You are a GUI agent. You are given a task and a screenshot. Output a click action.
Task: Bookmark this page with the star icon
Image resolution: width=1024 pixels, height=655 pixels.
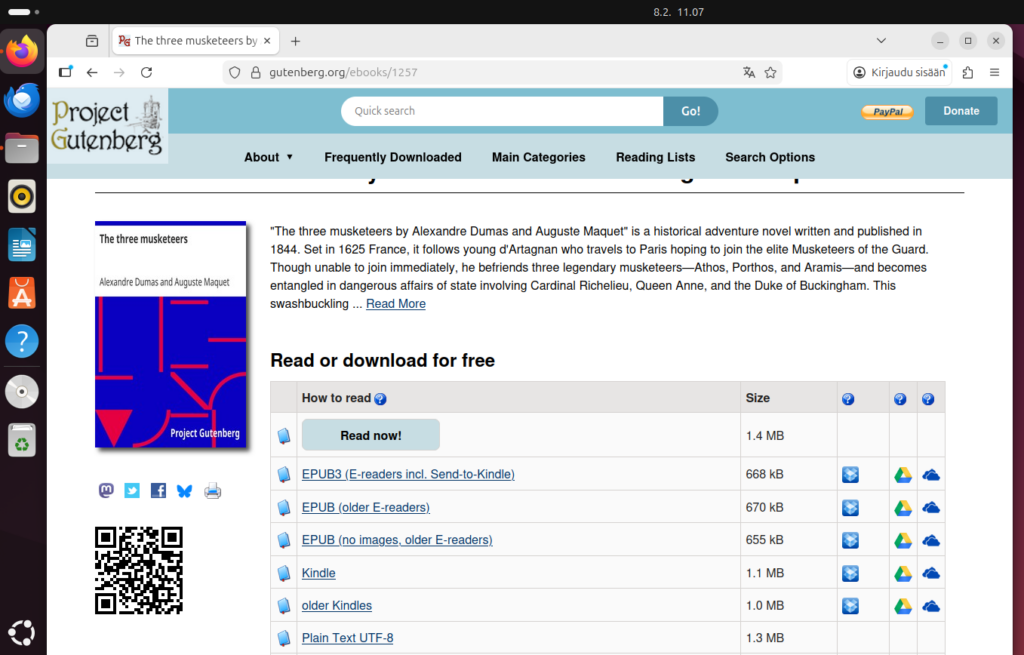(770, 72)
